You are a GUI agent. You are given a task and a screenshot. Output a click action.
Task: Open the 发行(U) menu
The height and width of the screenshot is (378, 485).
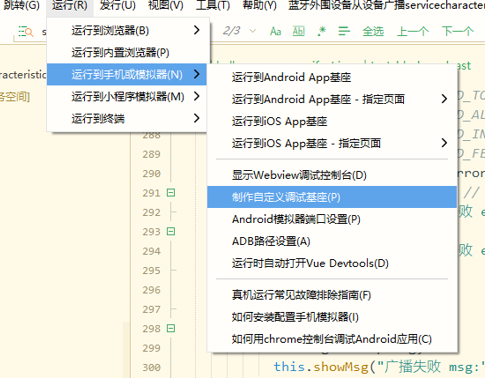coord(118,6)
